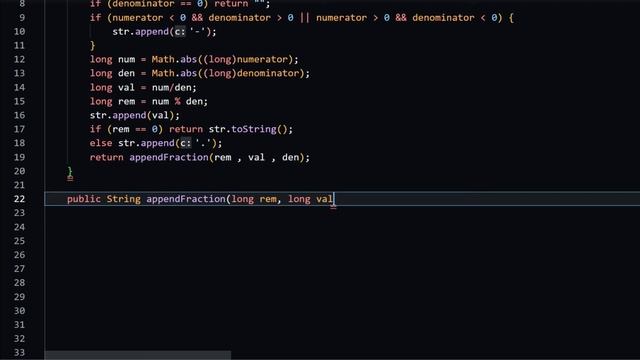Click '(long)numerator' cast on line 12
The image size is (640, 360).
point(245,59)
